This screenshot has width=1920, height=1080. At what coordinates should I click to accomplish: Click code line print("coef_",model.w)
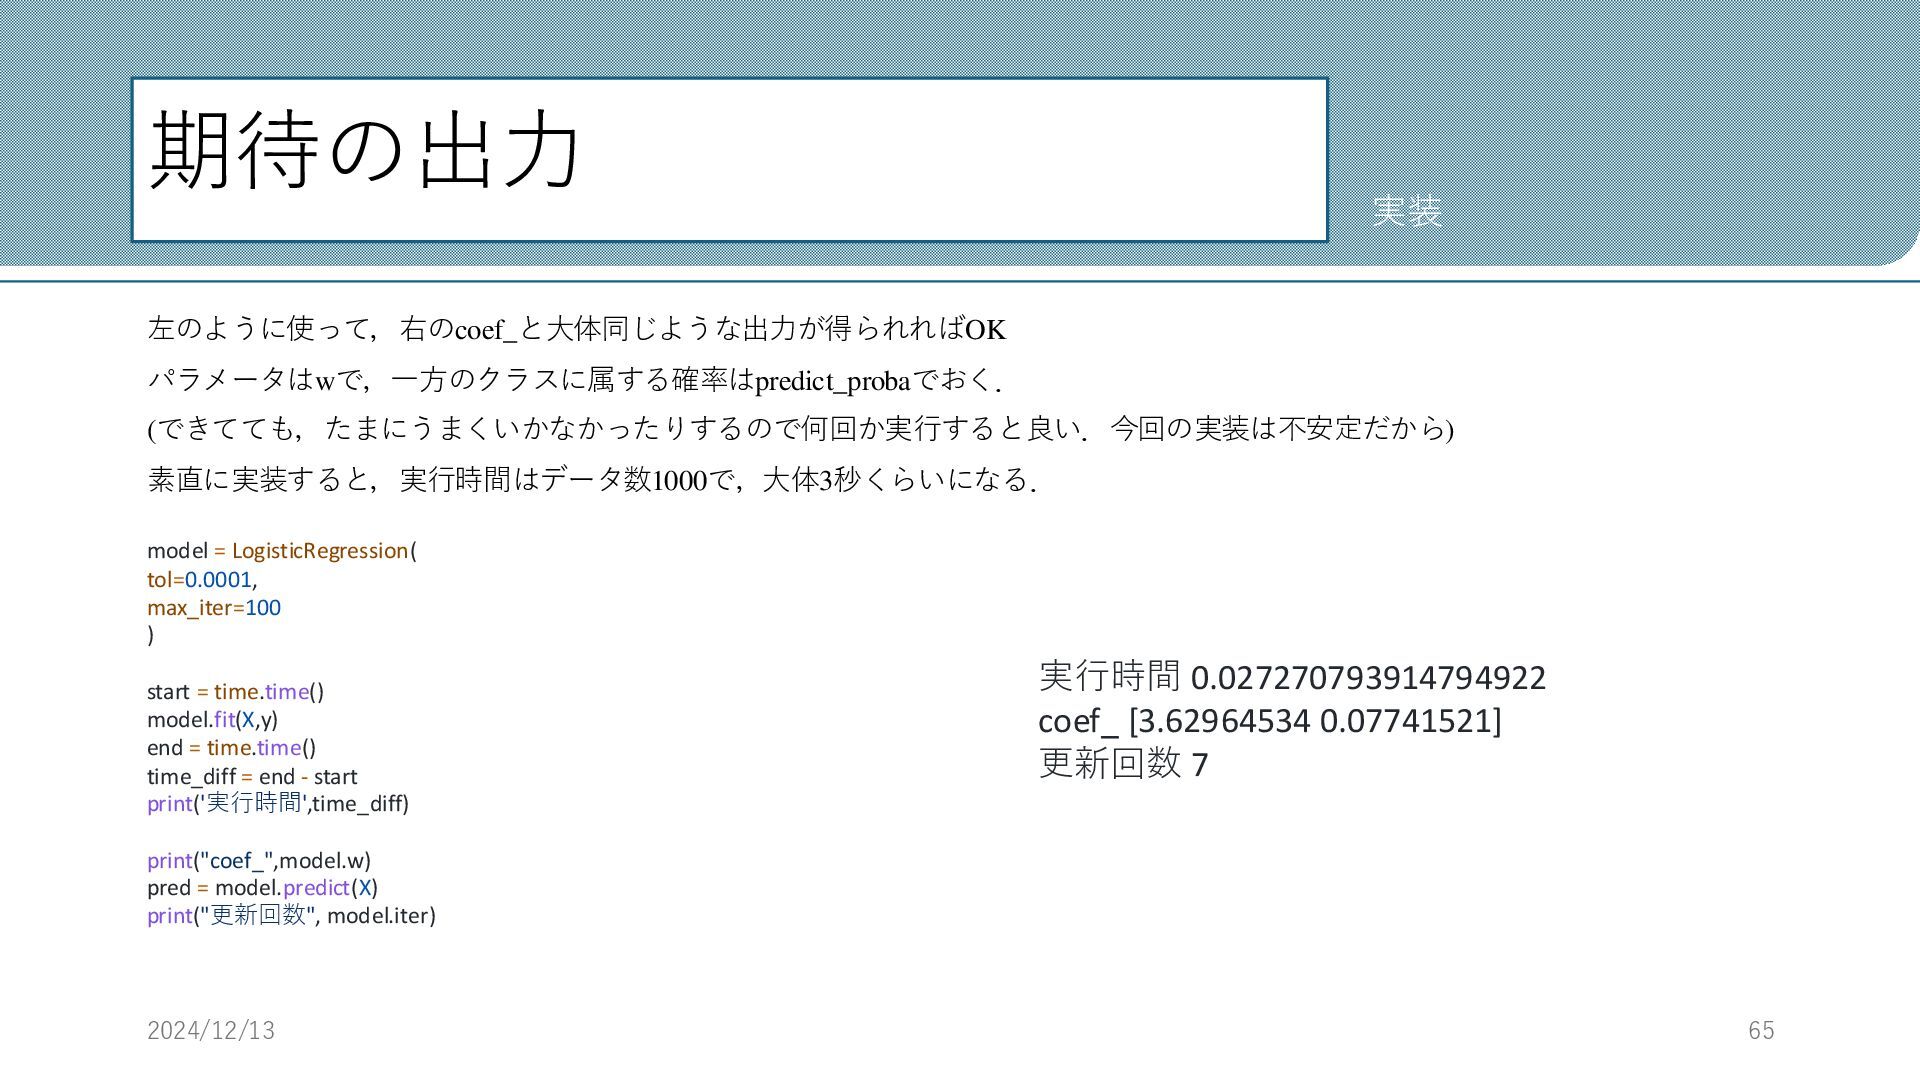click(259, 861)
